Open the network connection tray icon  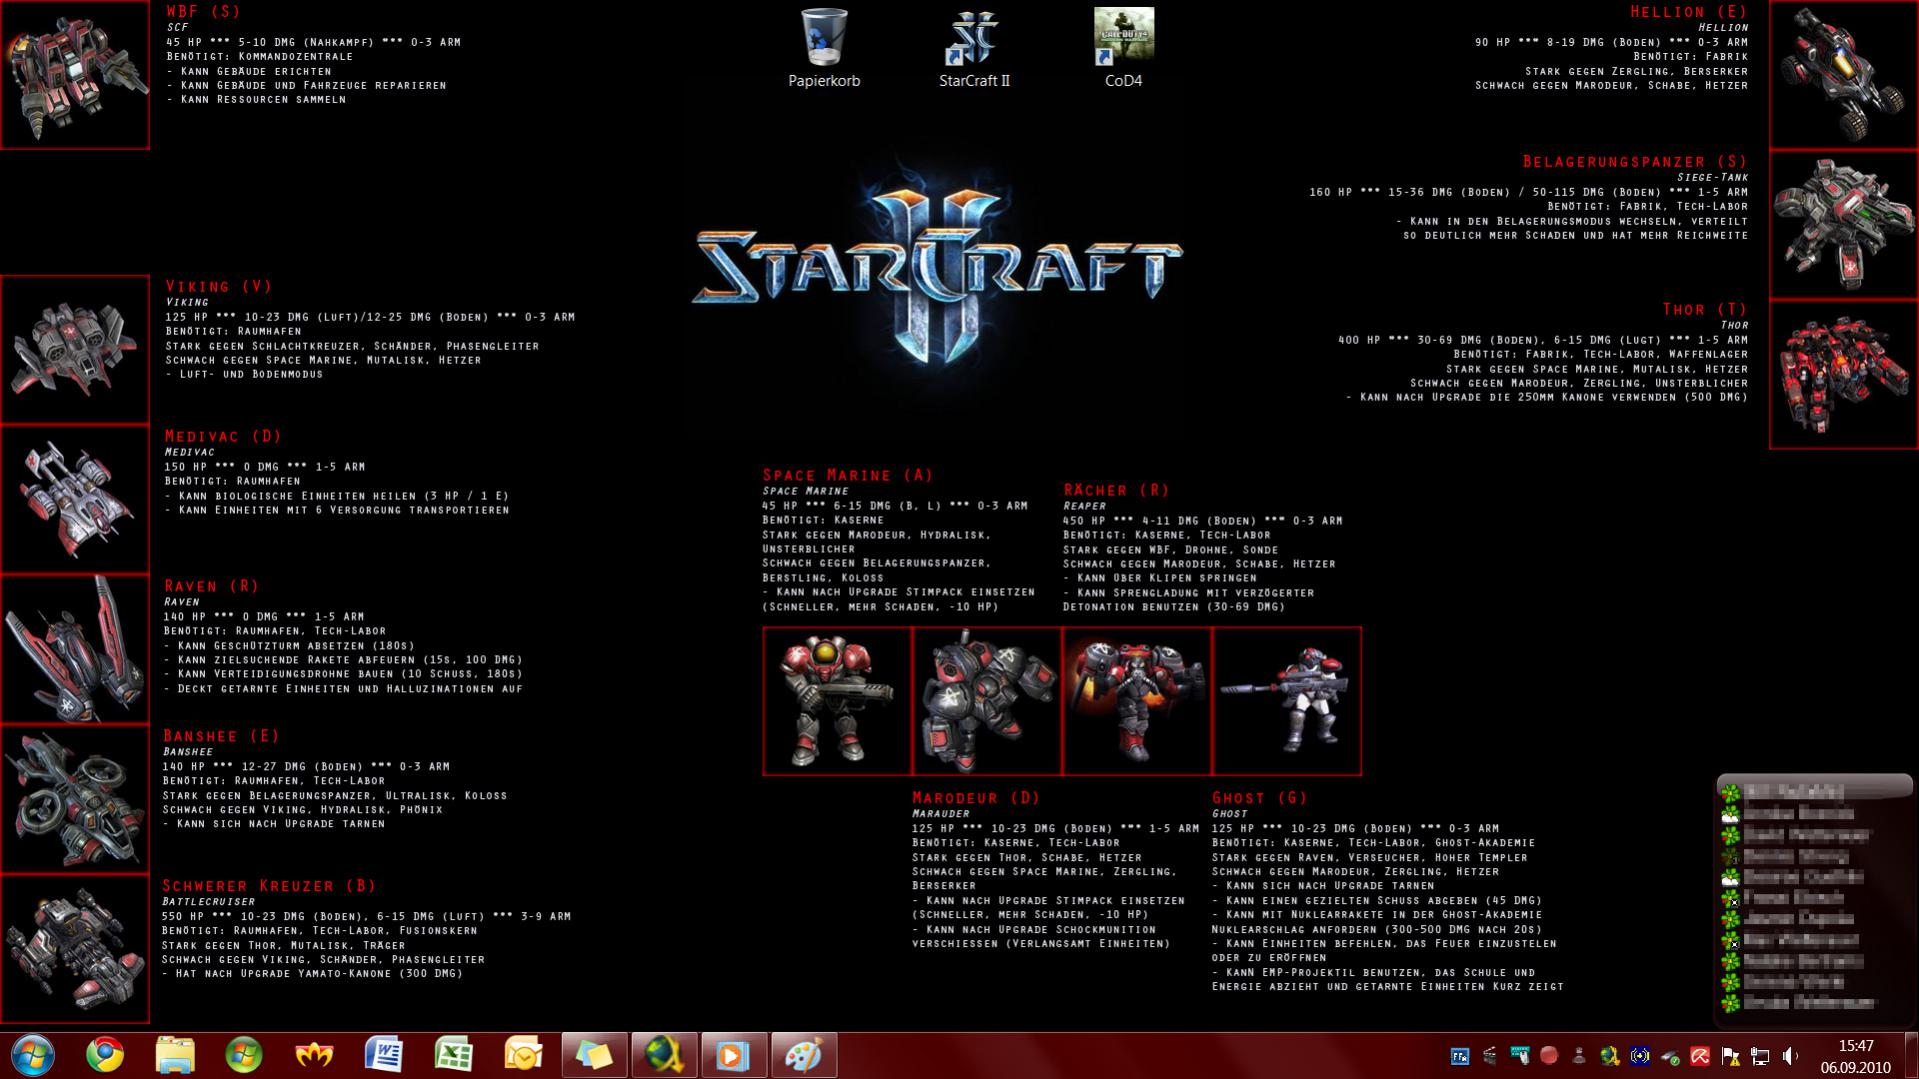click(x=1760, y=1056)
